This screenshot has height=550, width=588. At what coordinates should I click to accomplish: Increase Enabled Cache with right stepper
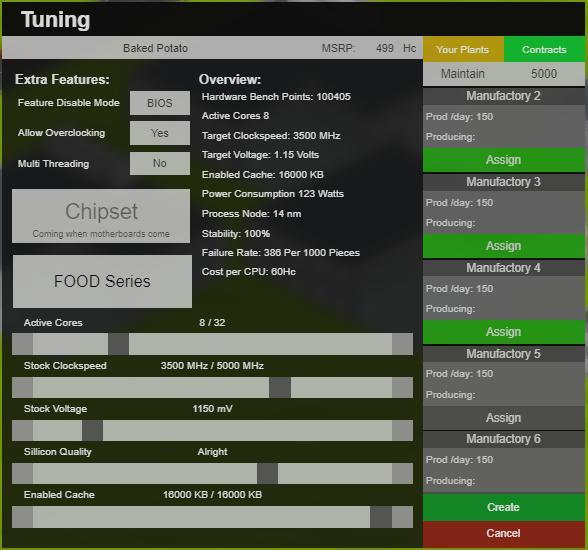click(x=402, y=517)
